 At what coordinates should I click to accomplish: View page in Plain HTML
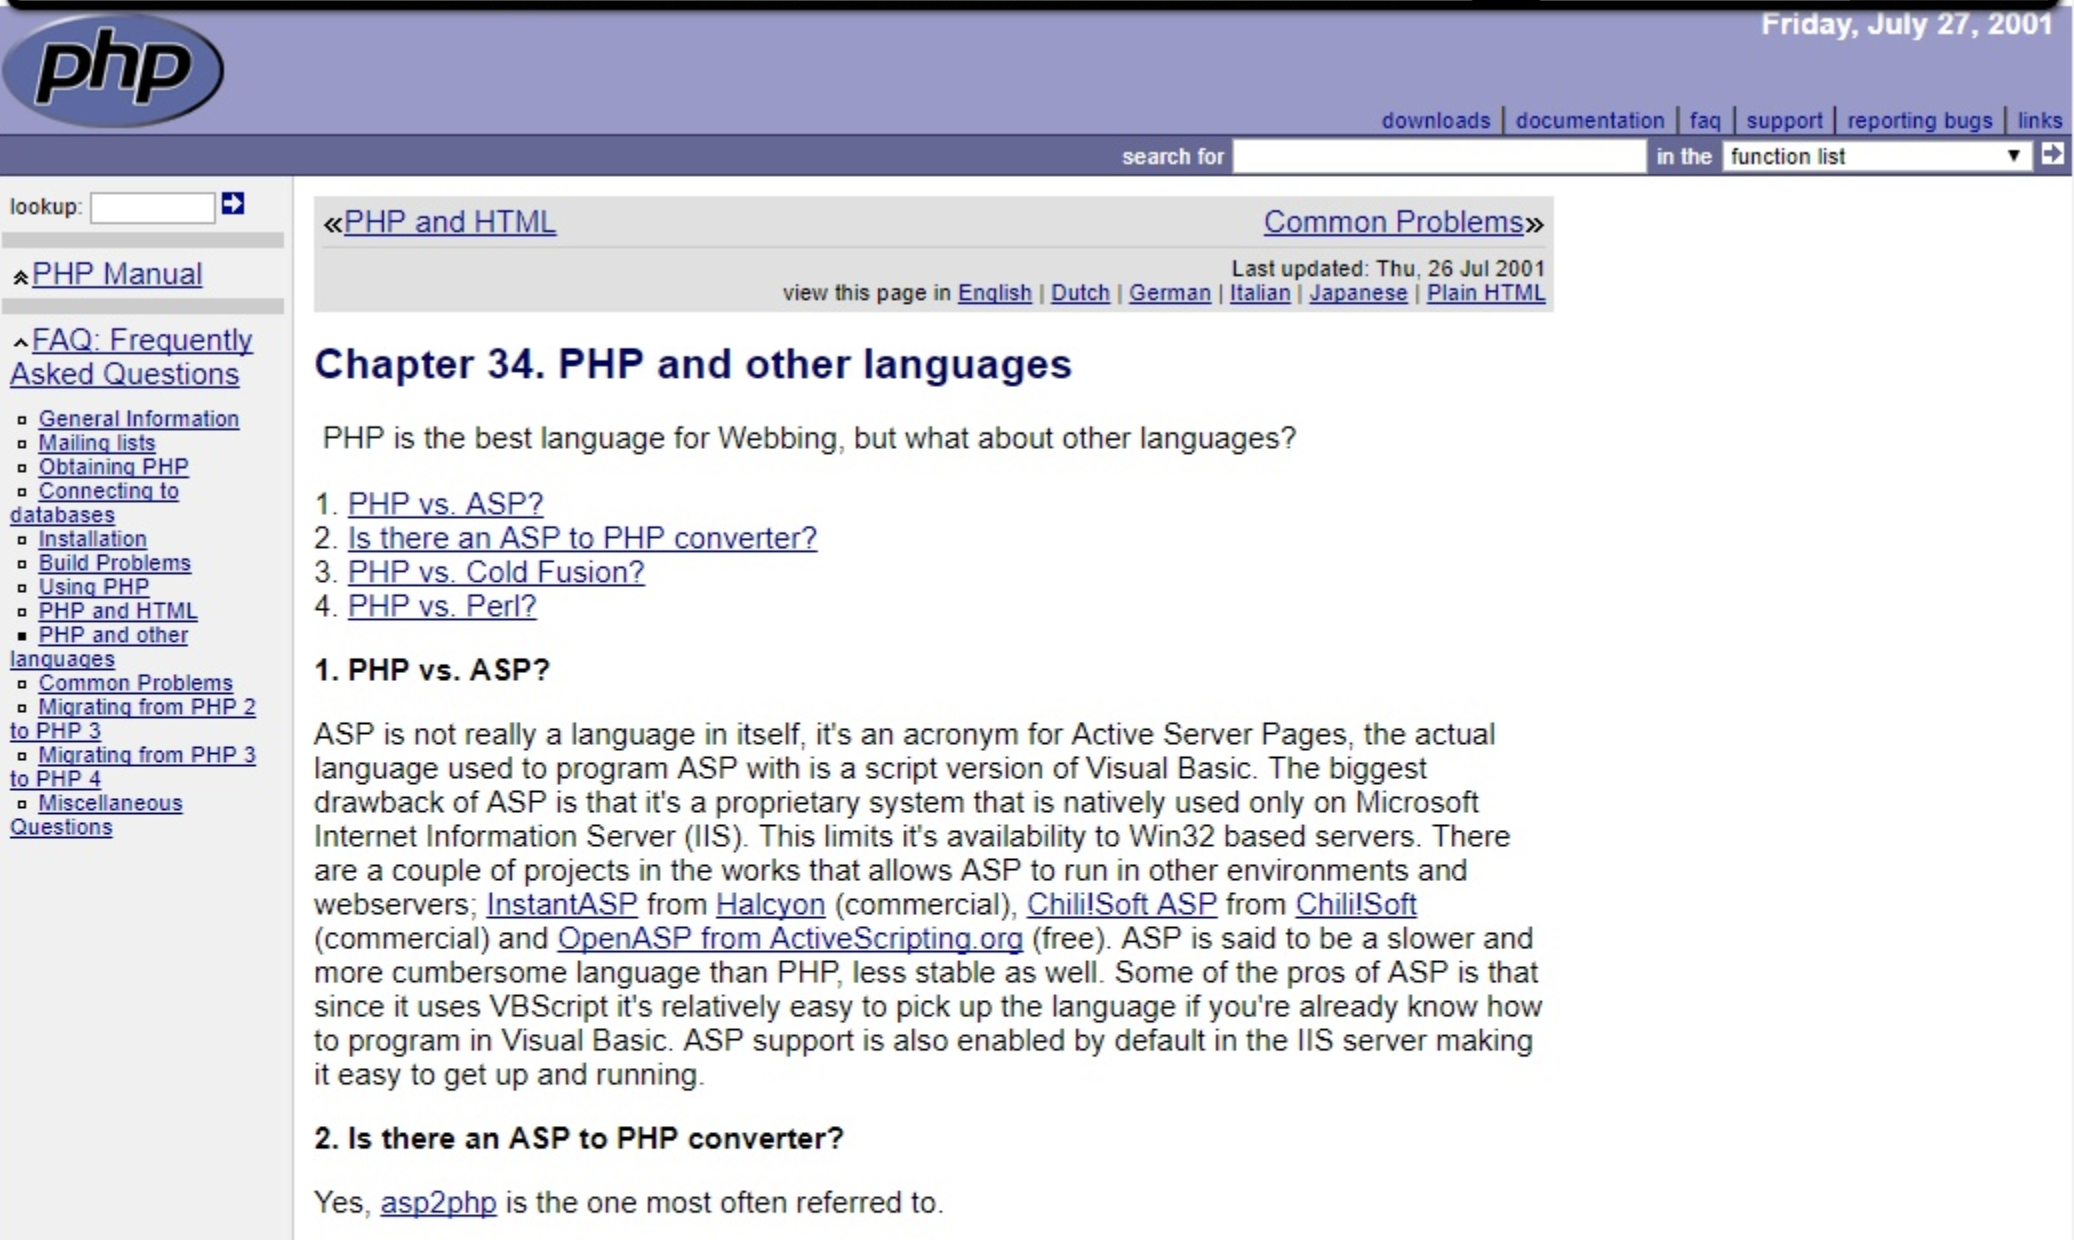coord(1485,293)
